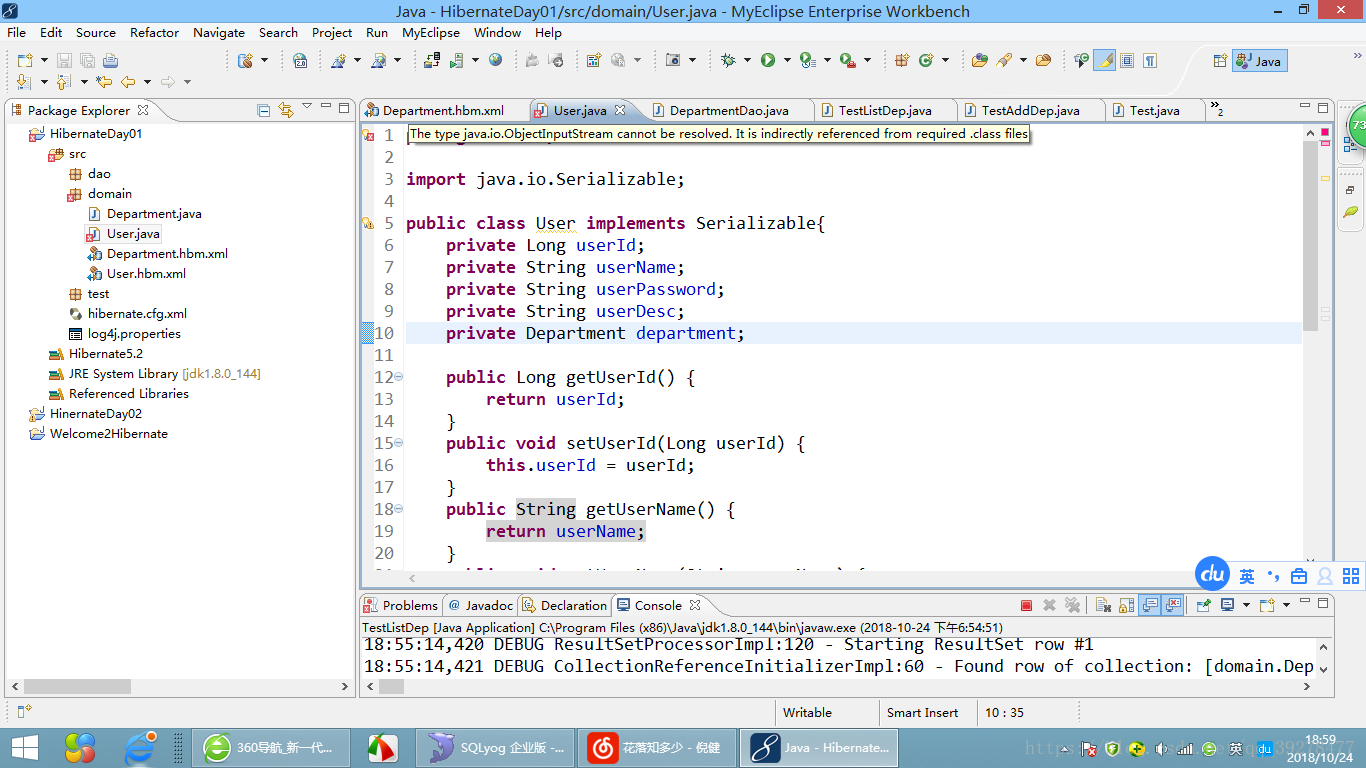Collapse the getUserId method fold at line 12

point(399,377)
